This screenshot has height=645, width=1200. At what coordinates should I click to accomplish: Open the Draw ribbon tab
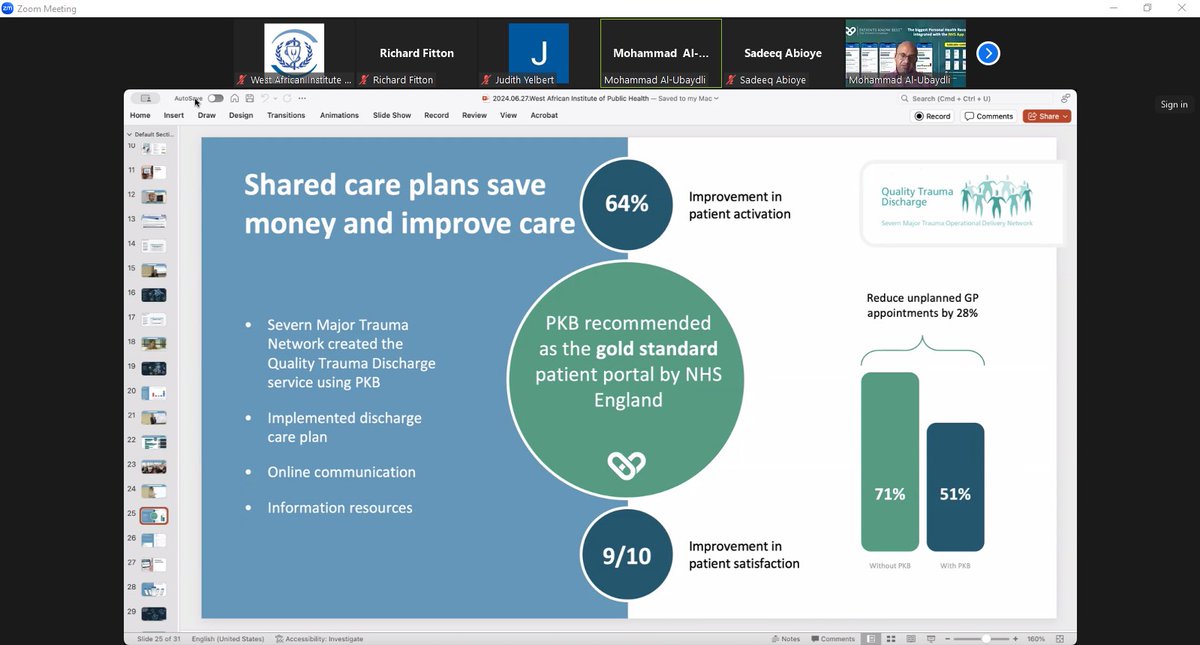tap(206, 115)
